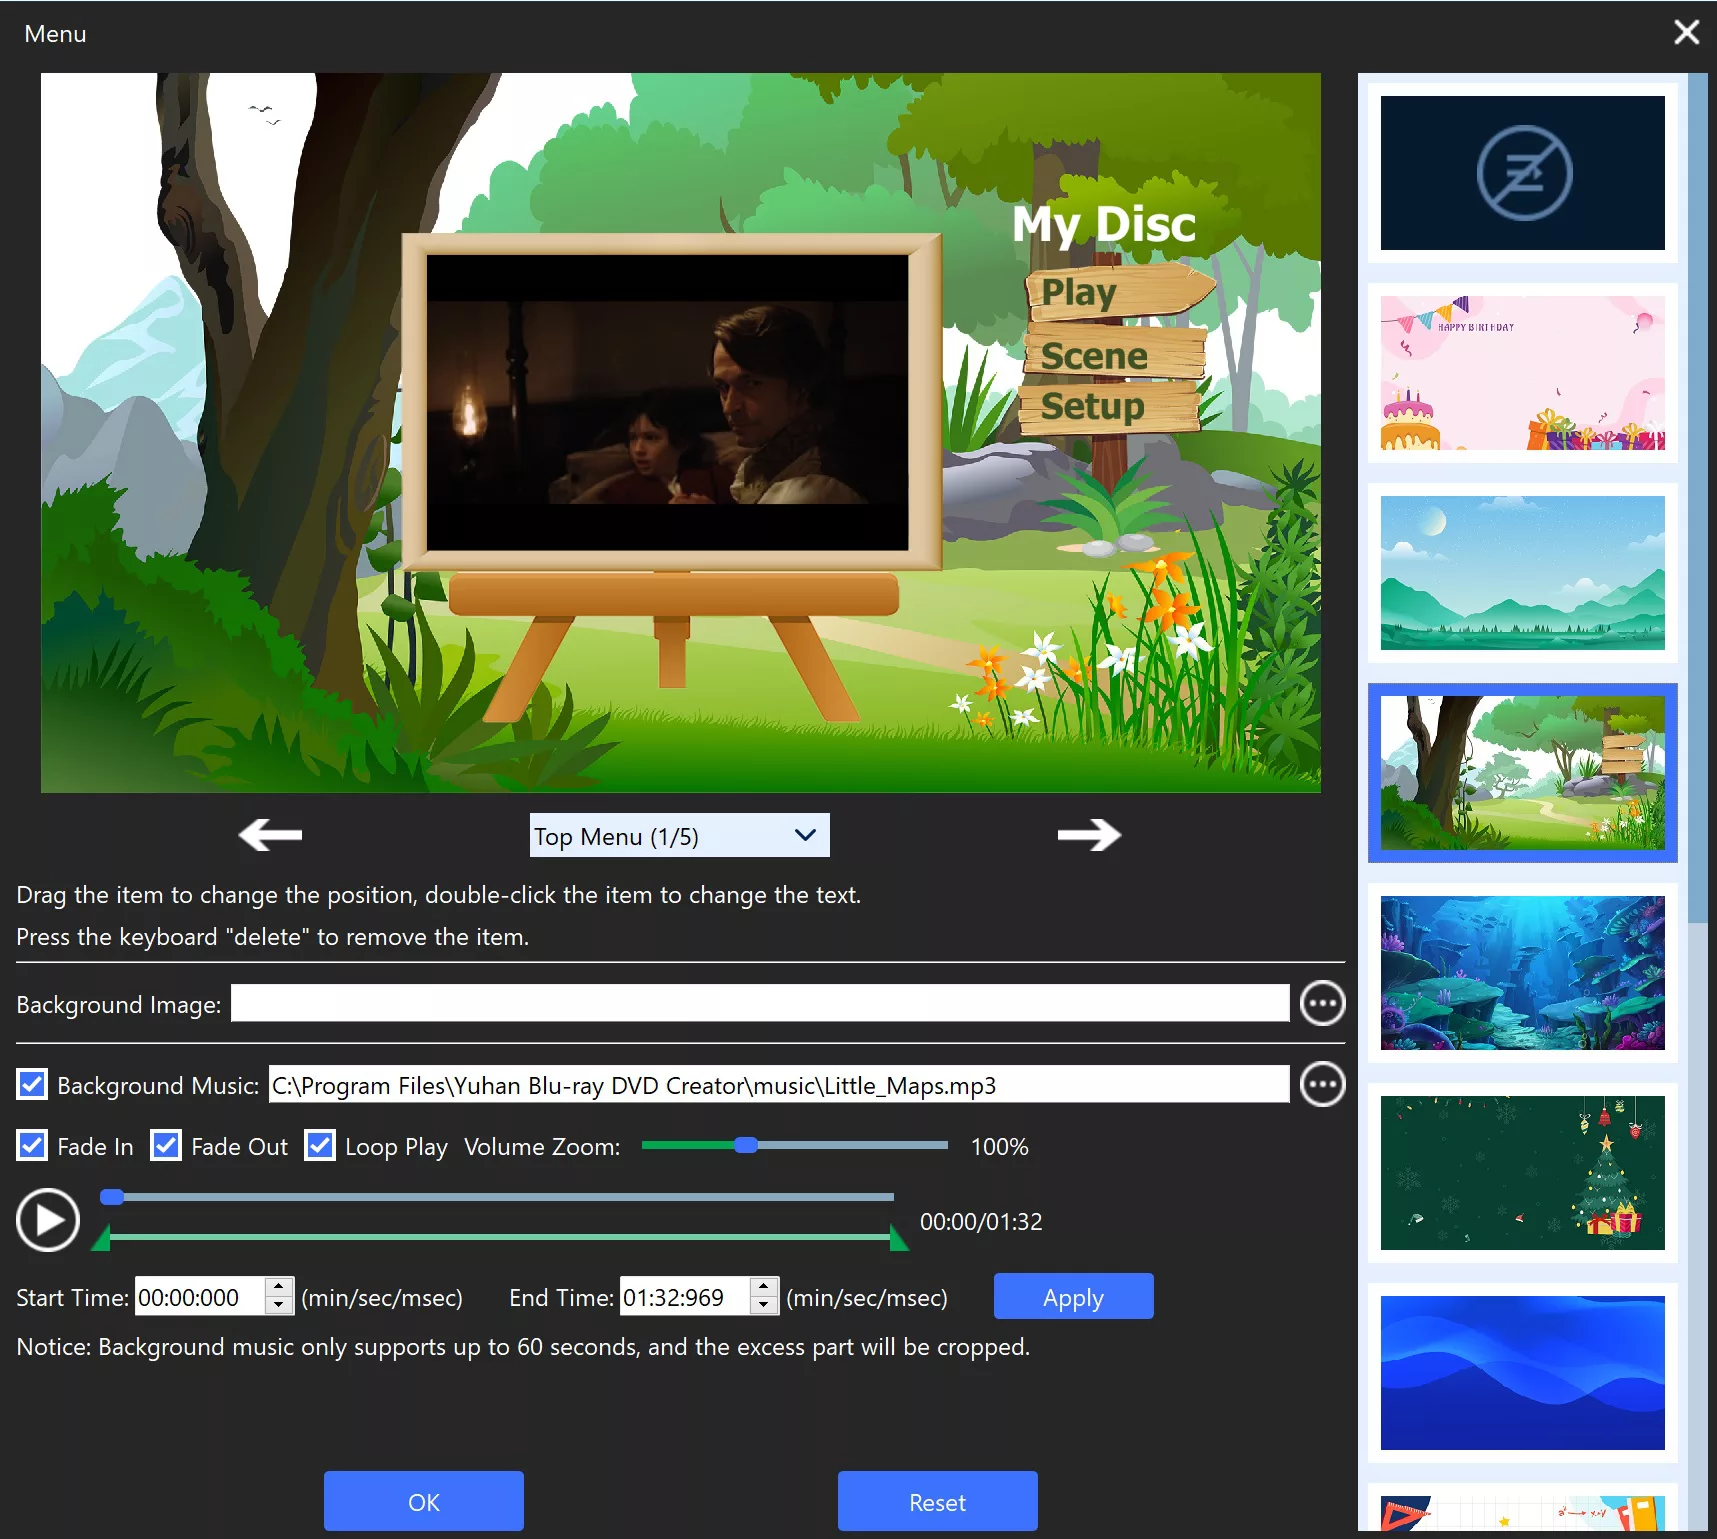Toggle the Background Music checkbox
This screenshot has height=1539, width=1717.
(32, 1085)
